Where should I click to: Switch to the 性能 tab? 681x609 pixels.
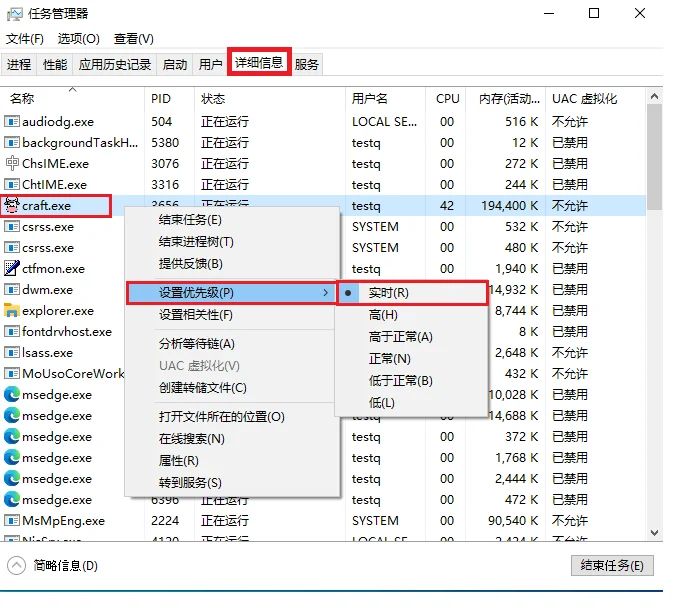click(x=55, y=64)
